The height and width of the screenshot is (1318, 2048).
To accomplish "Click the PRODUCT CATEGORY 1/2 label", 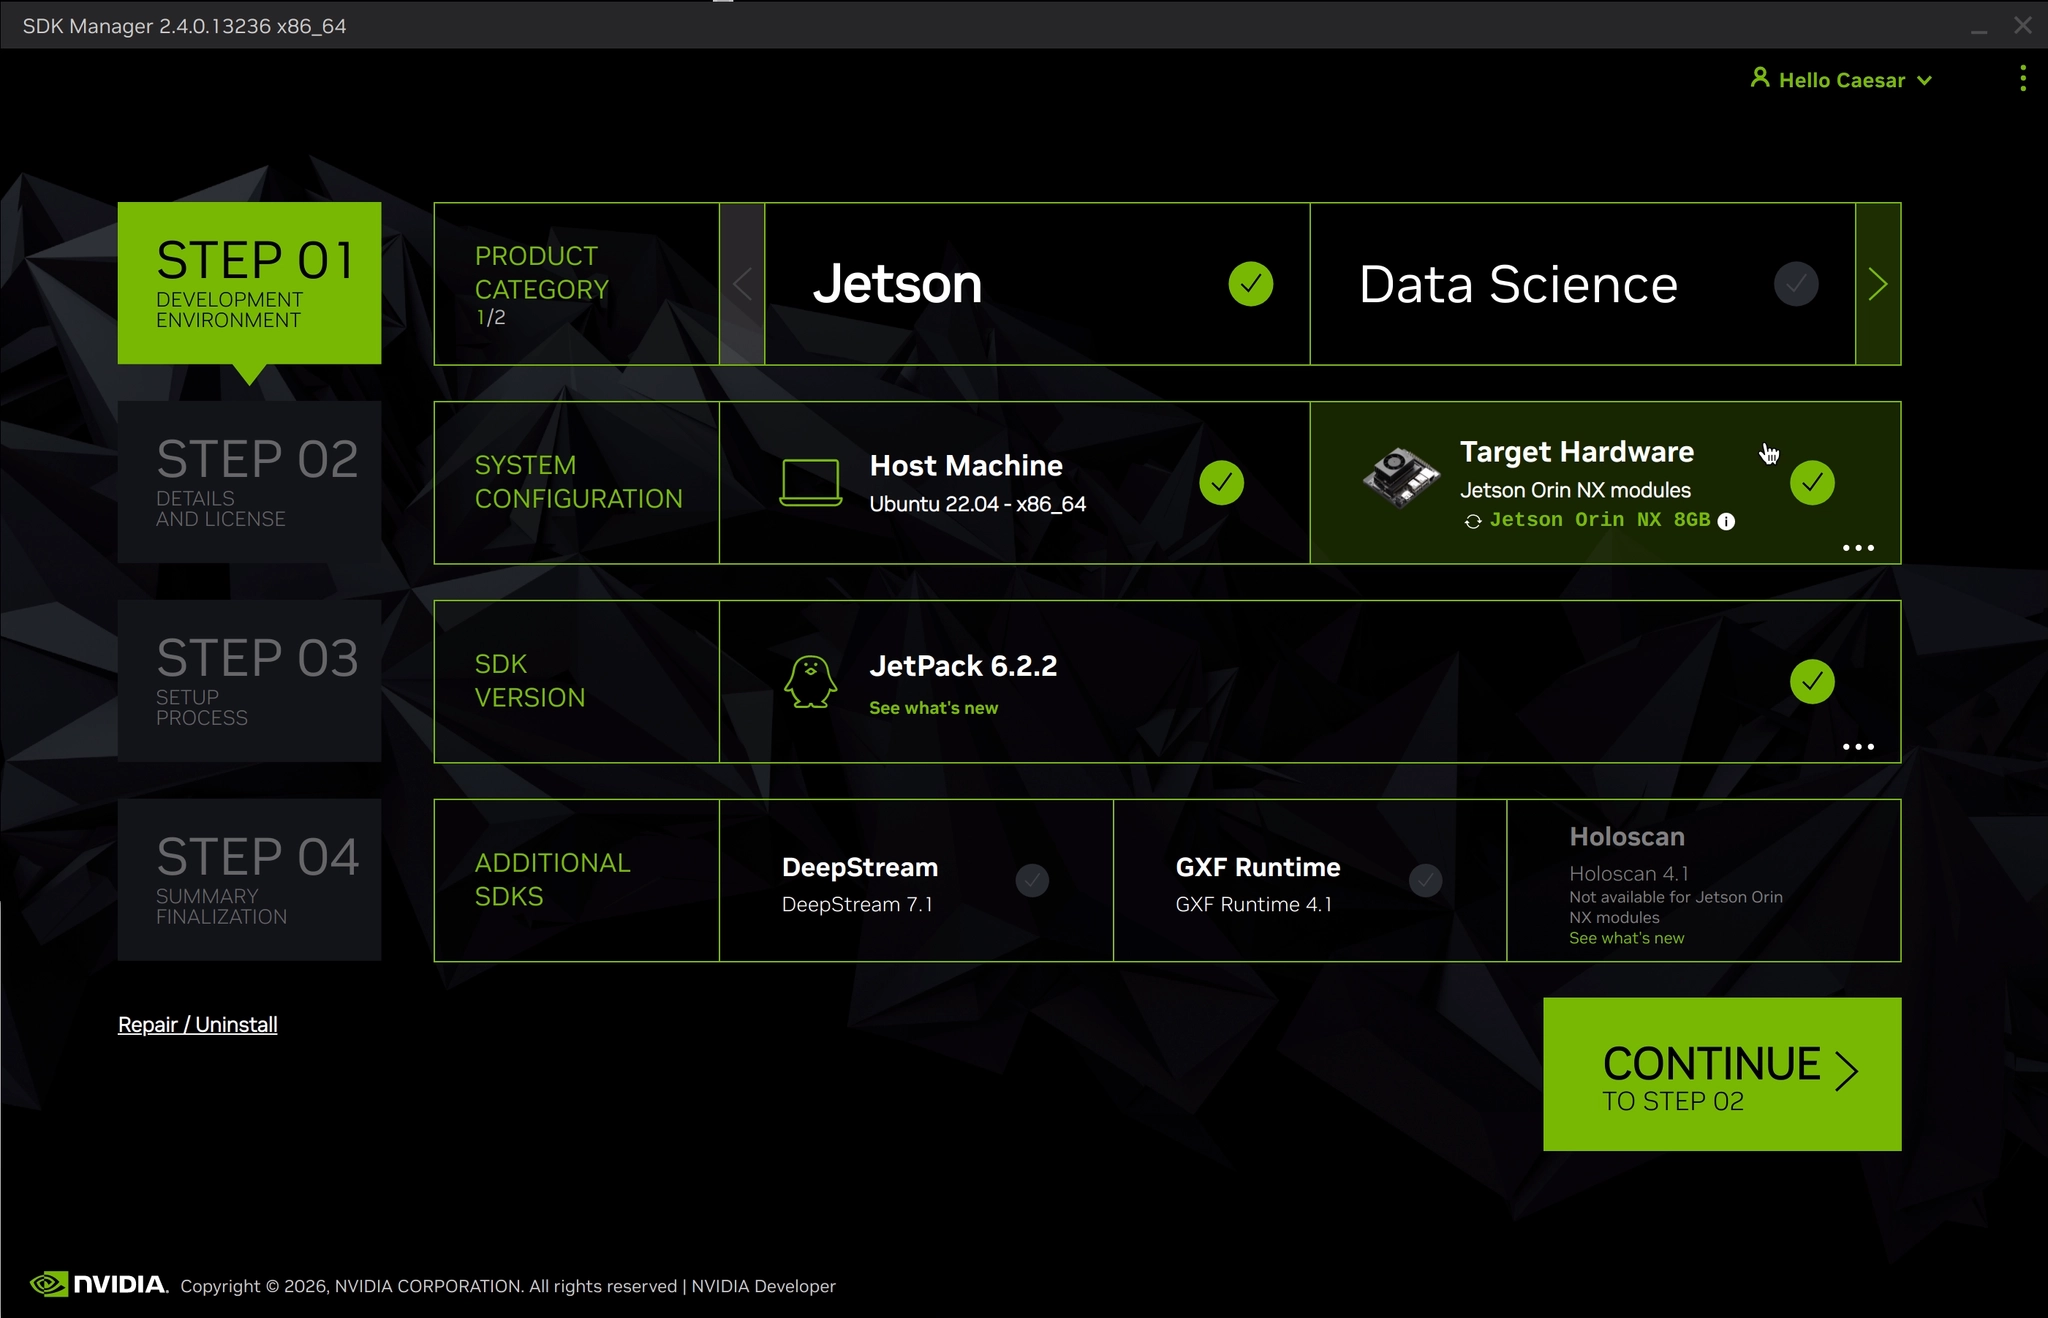I will click(x=542, y=285).
